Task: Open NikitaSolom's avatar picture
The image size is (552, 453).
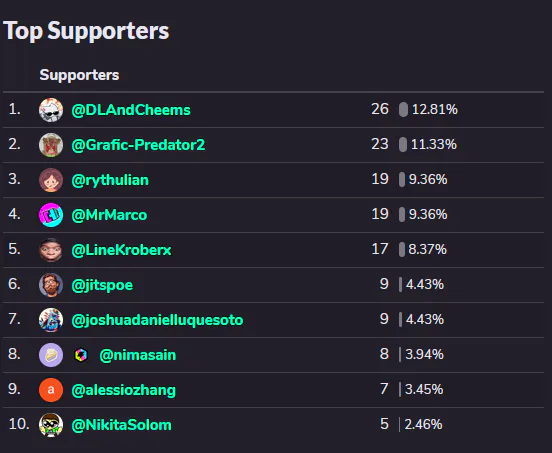Action: point(51,425)
